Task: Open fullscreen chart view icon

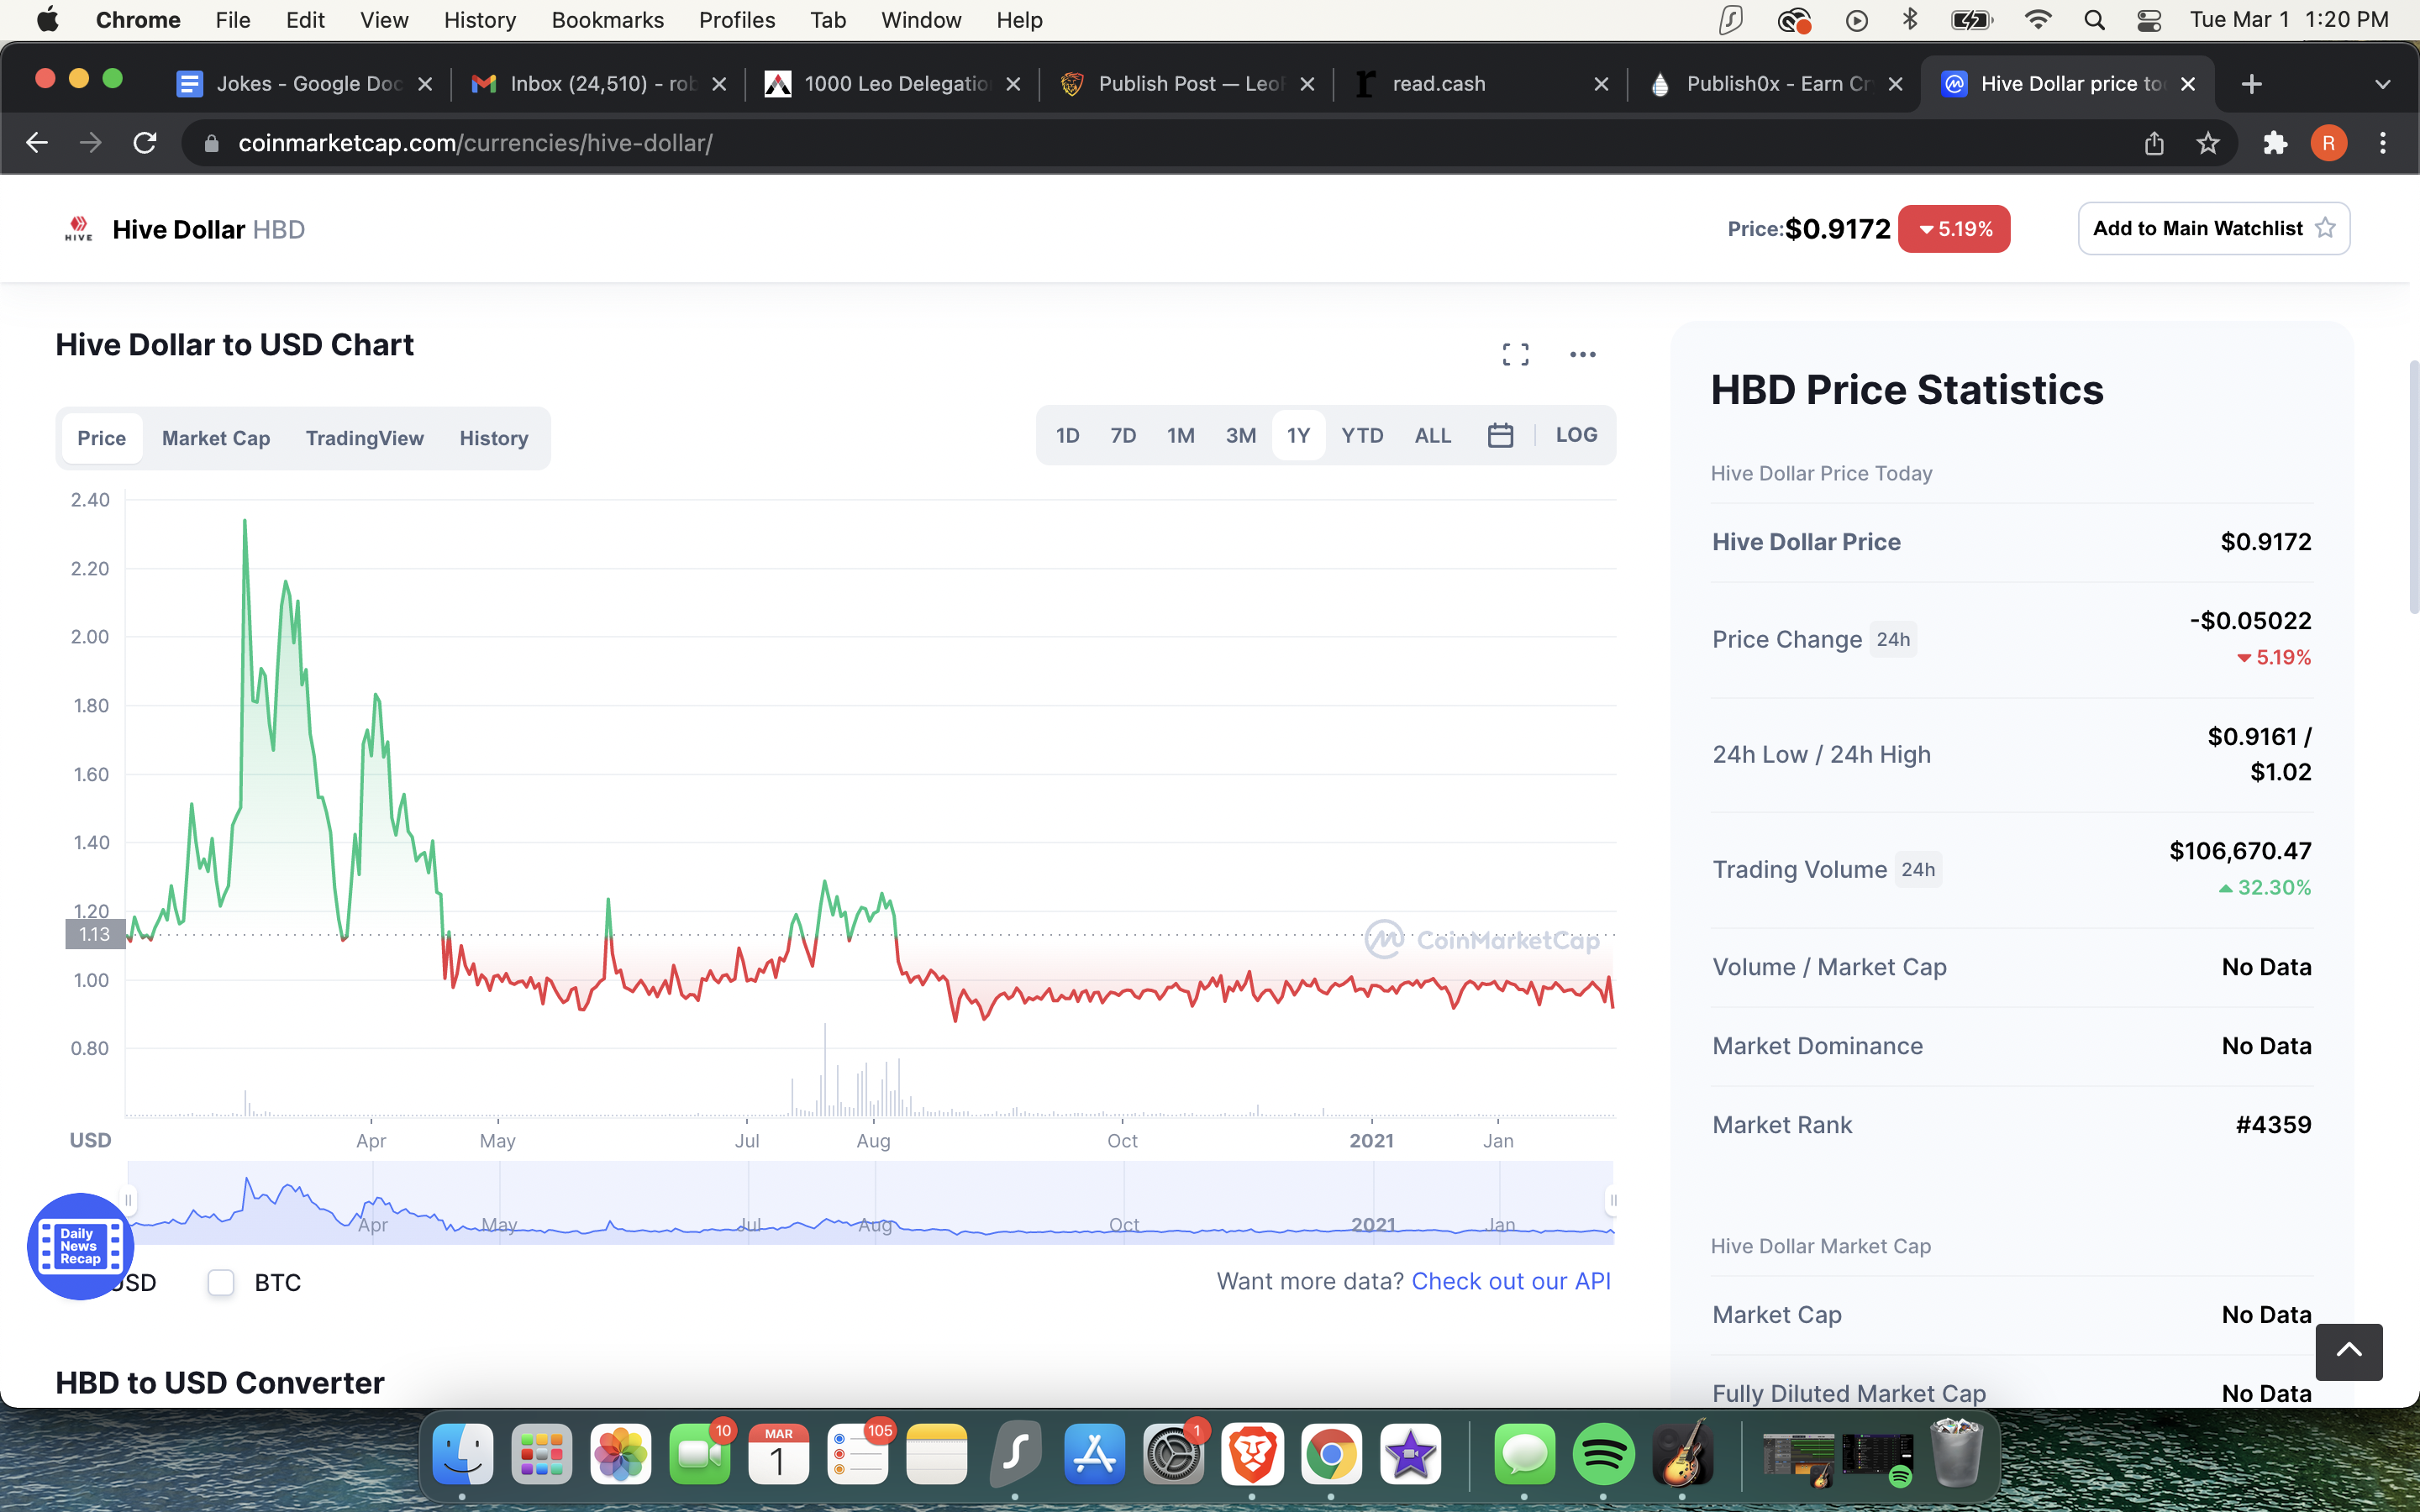Action: coord(1515,354)
